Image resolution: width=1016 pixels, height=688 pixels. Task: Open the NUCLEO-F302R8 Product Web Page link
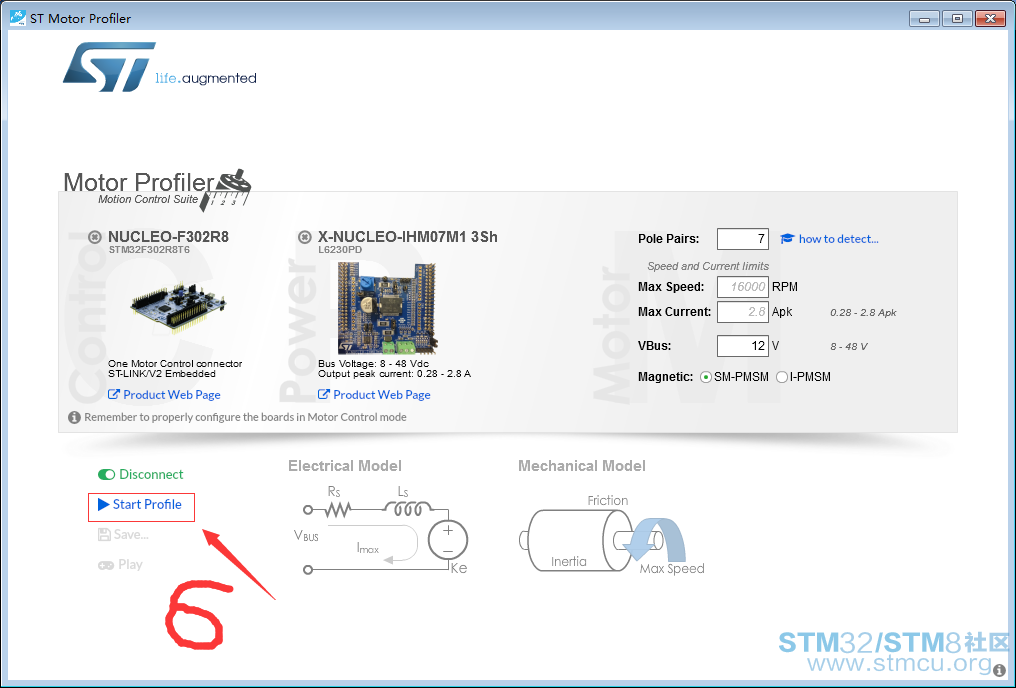pyautogui.click(x=164, y=395)
